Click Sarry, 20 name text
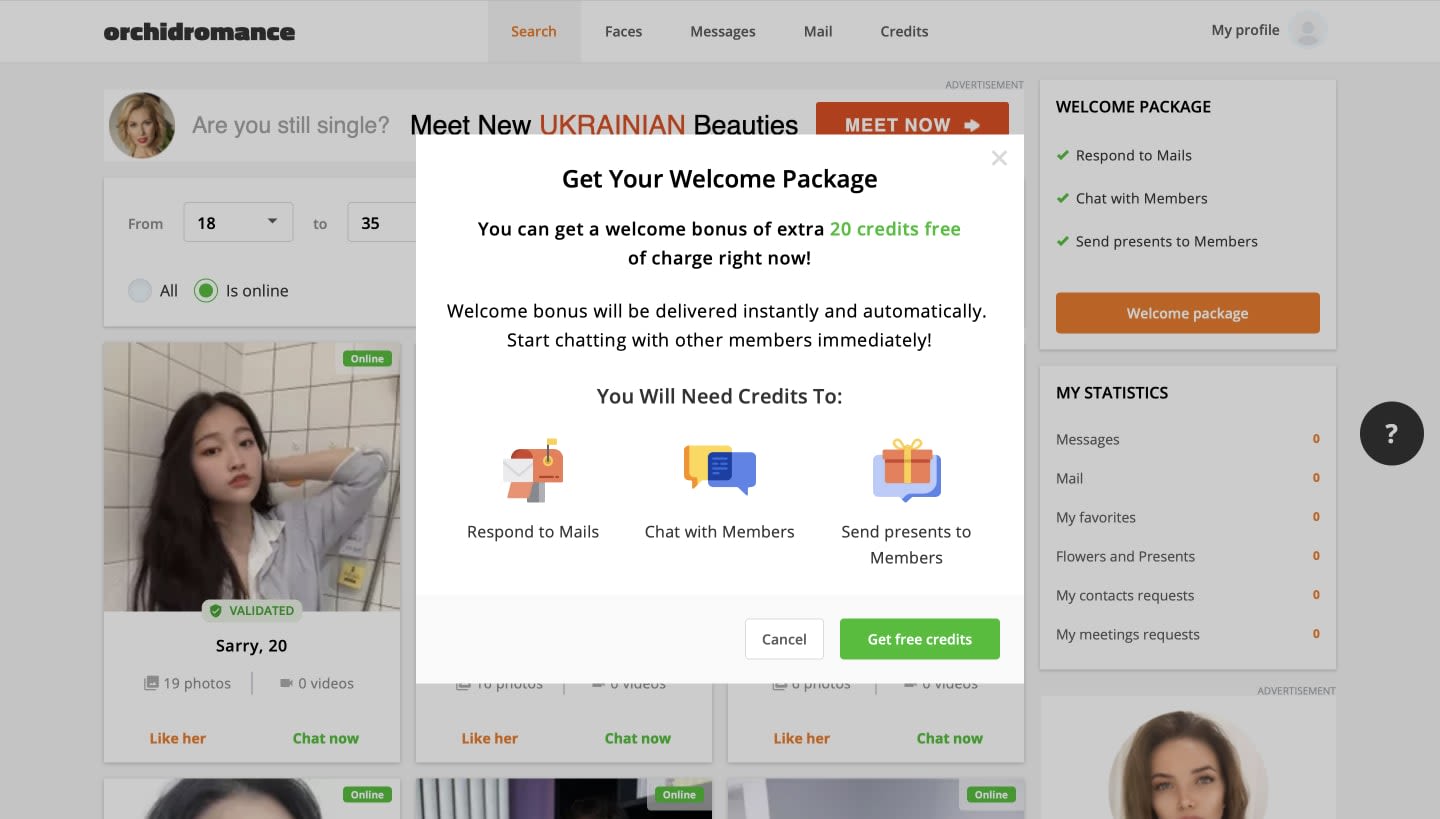 252,646
